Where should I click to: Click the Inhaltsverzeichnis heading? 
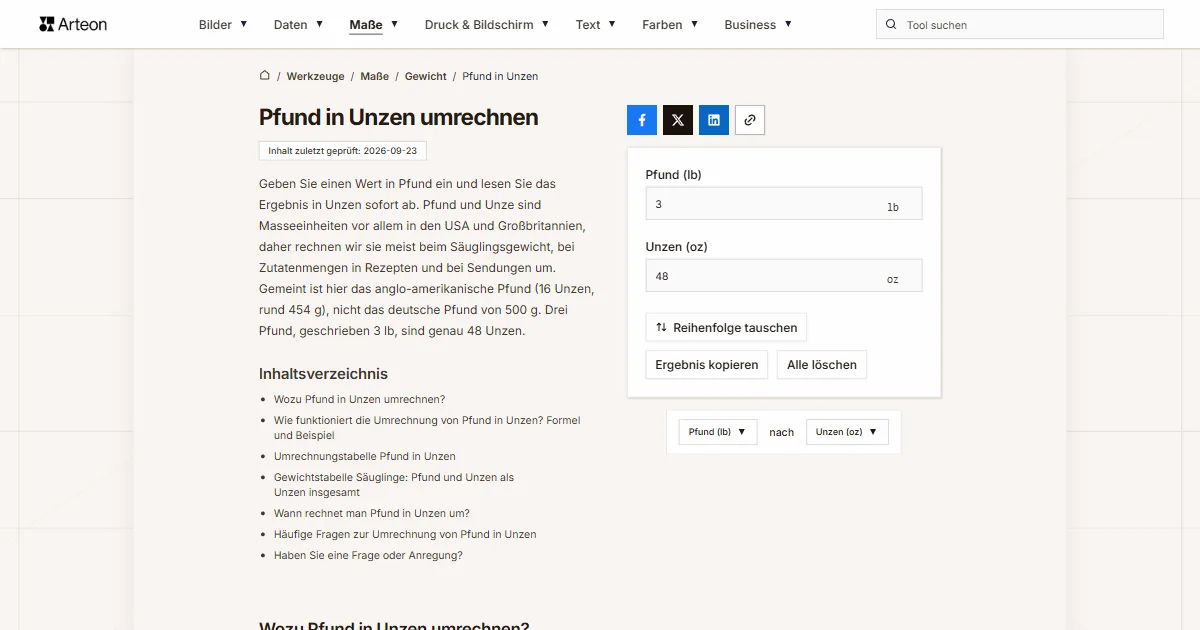pyautogui.click(x=323, y=374)
